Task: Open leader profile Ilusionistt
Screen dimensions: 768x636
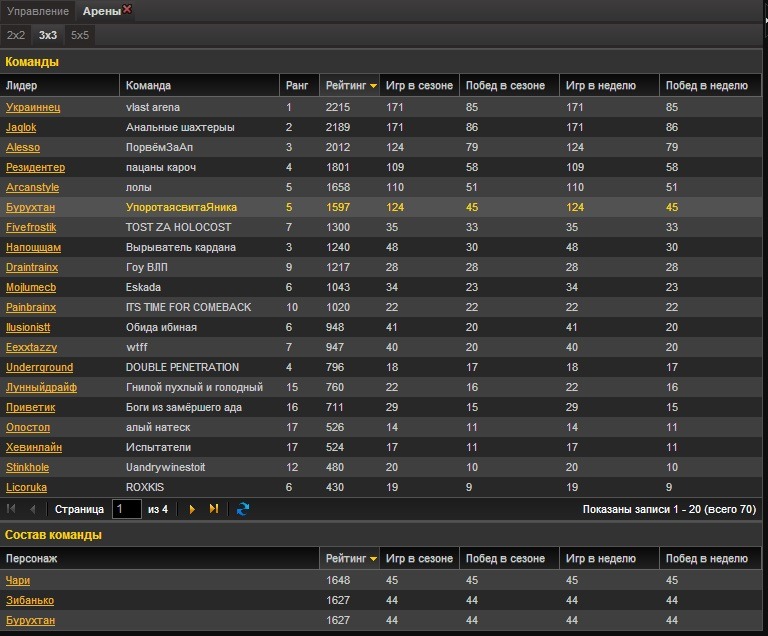Action: (x=28, y=327)
